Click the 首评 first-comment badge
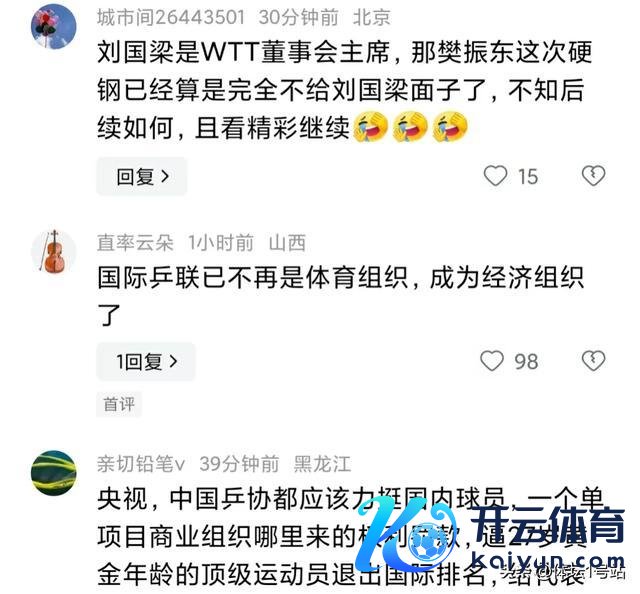 click(x=119, y=404)
